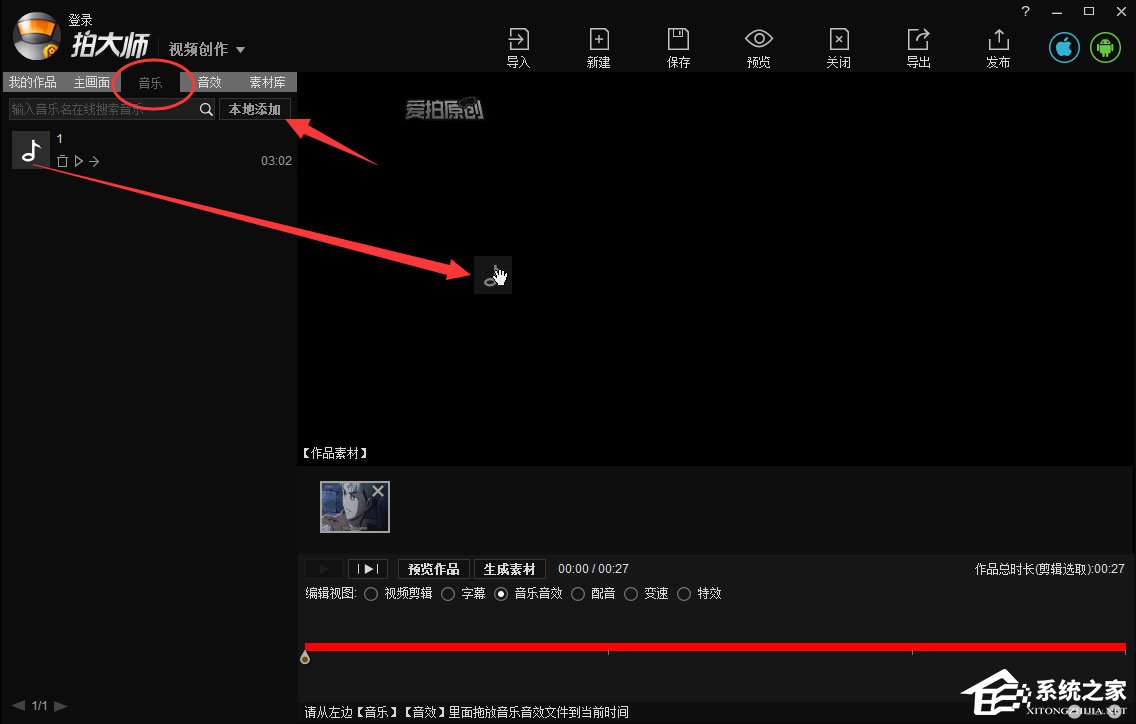Click the 生成素材 button
Viewport: 1136px width, 724px height.
[x=509, y=569]
